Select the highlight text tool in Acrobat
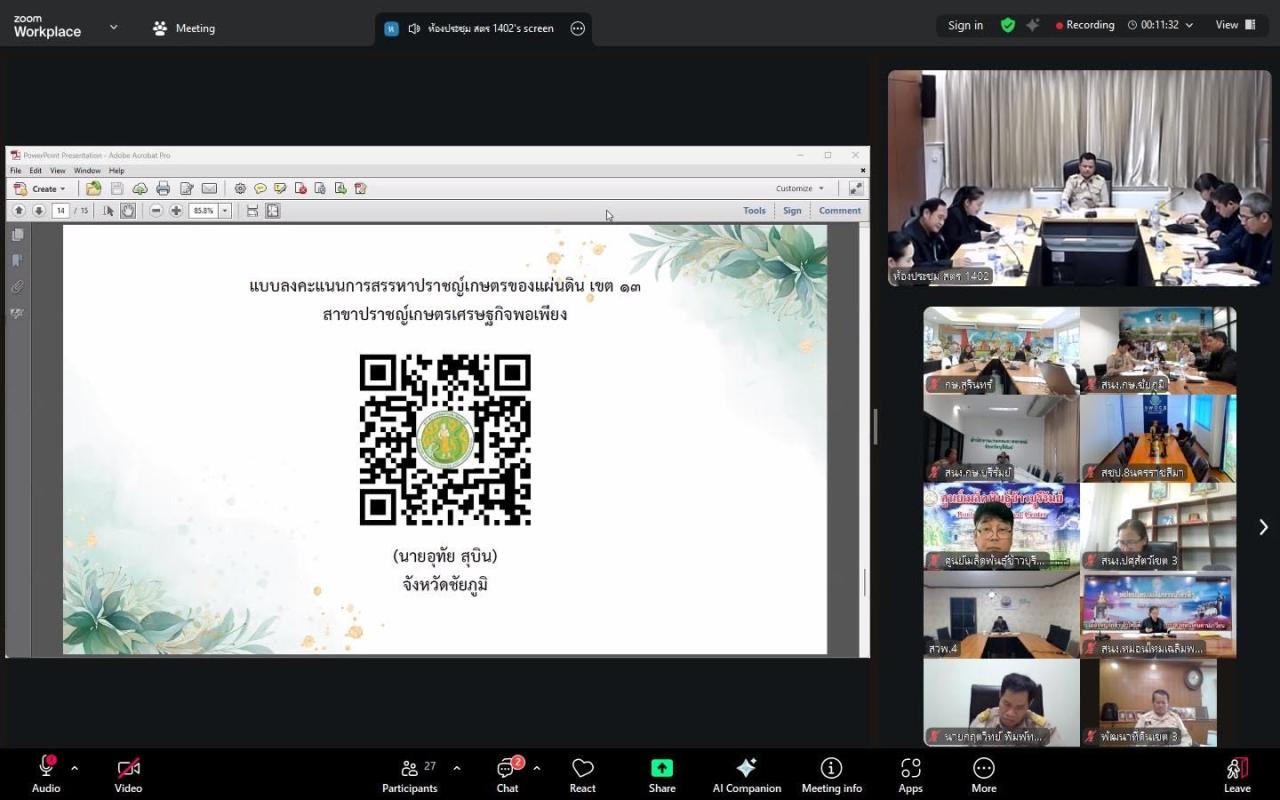Viewport: 1280px width, 800px height. click(280, 188)
